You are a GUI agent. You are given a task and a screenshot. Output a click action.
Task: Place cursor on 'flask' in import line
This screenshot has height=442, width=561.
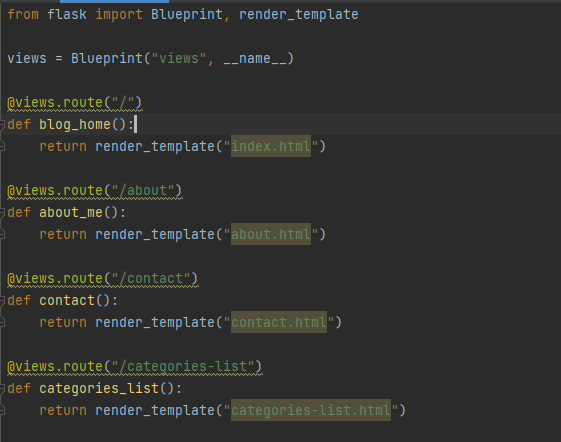point(67,15)
